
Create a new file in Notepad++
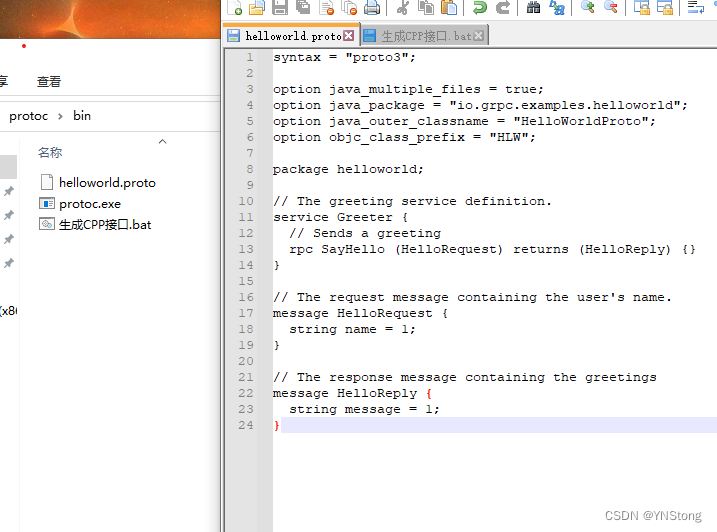pyautogui.click(x=235, y=7)
